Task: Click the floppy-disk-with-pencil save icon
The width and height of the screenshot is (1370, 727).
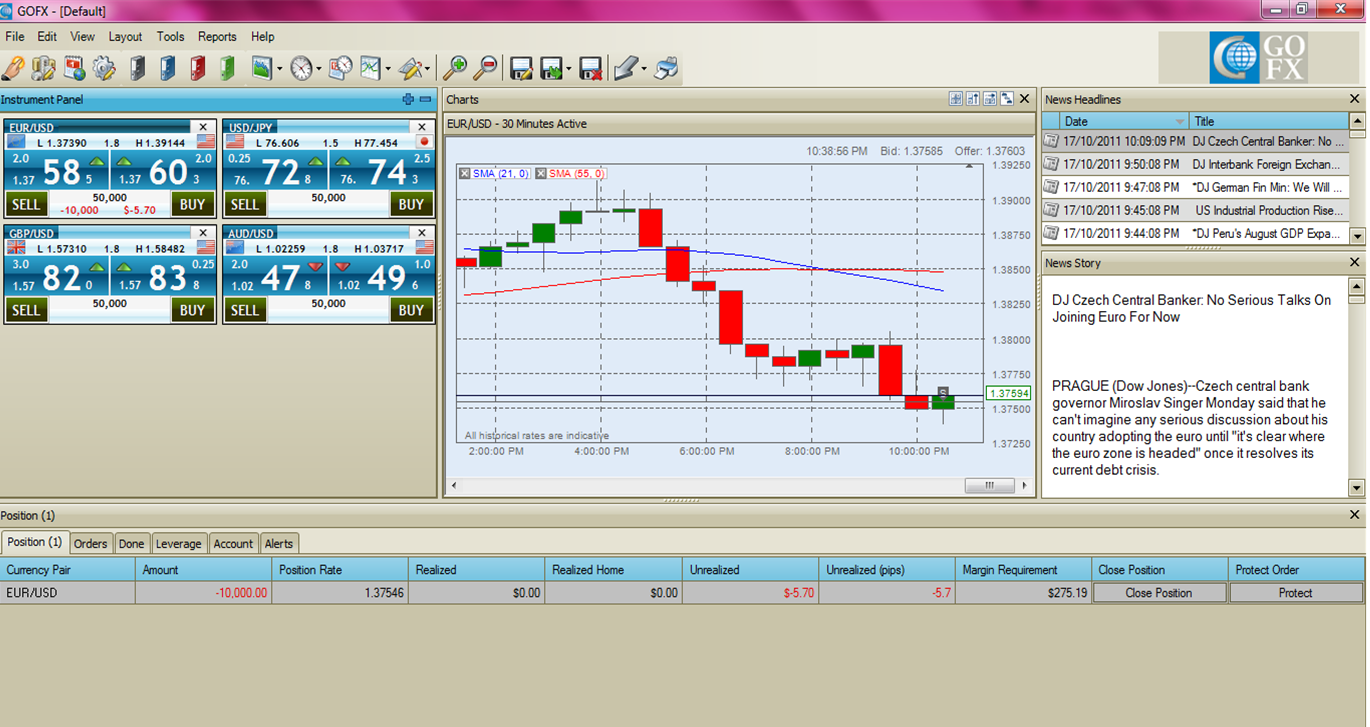Action: [x=521, y=68]
